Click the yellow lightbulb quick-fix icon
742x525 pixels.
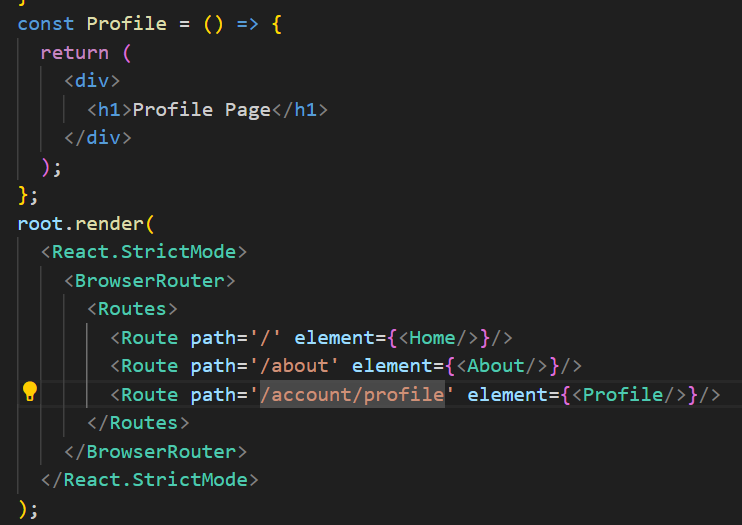pos(30,391)
